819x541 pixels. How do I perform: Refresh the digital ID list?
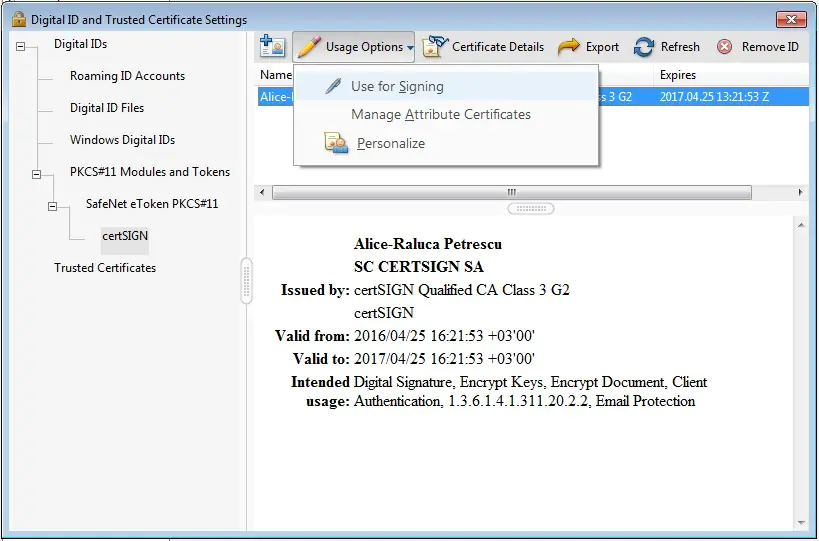point(667,47)
